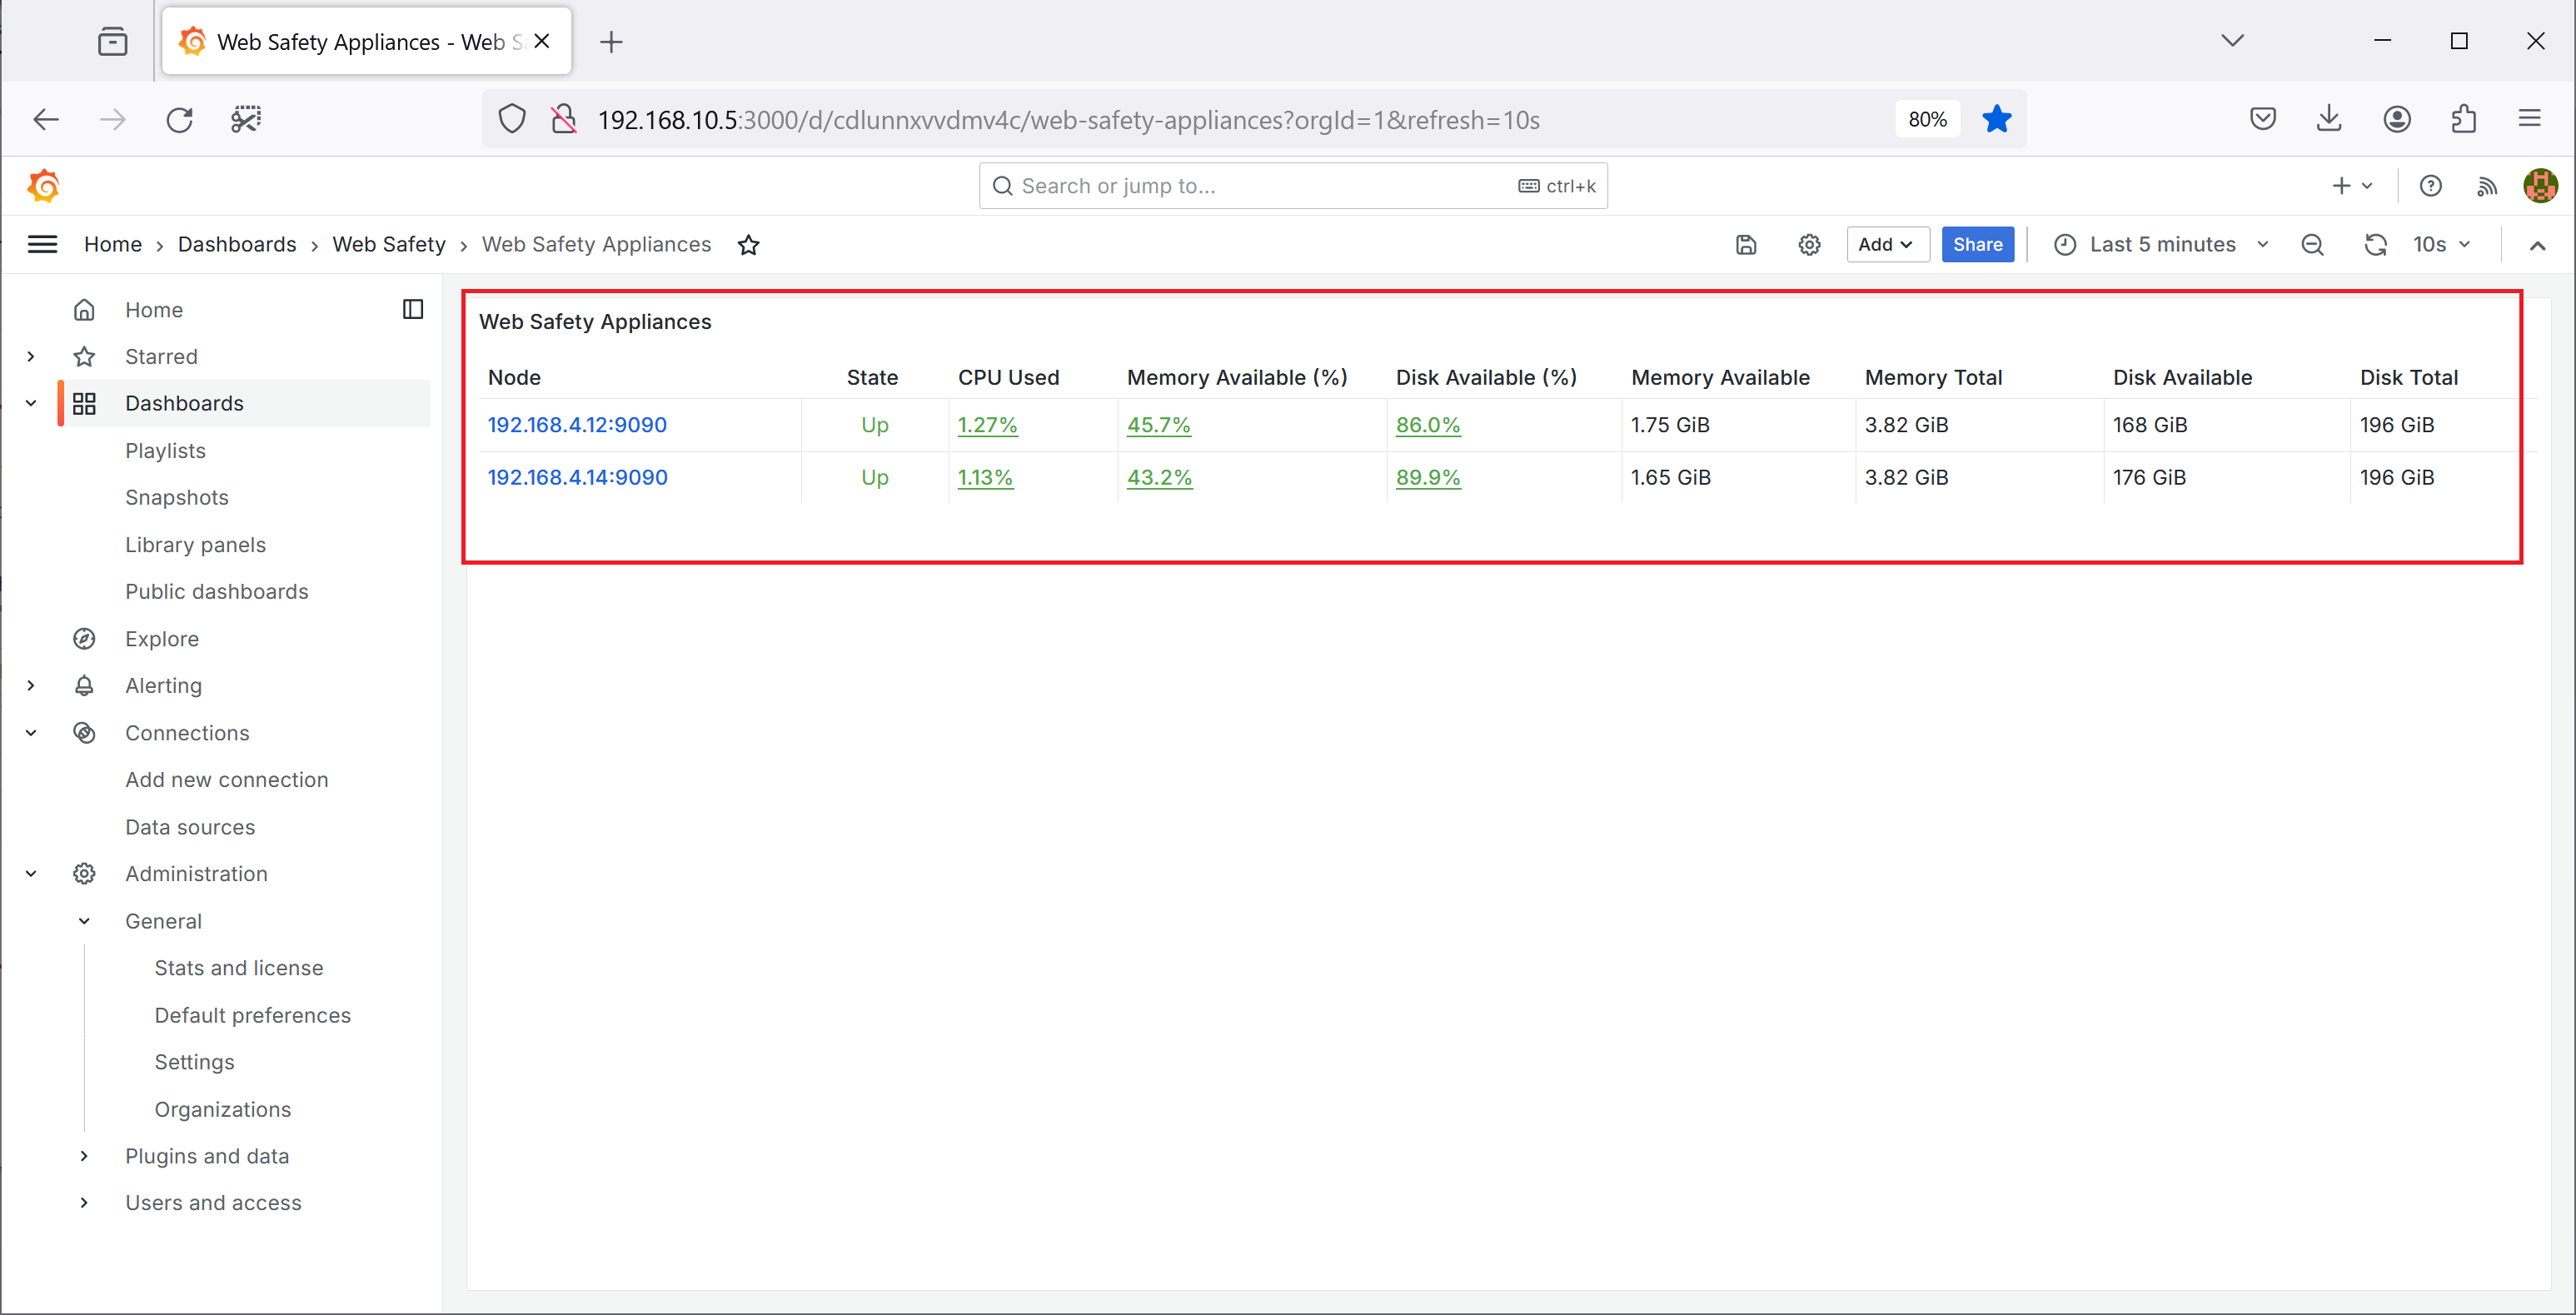This screenshot has height=1315, width=2576.
Task: Expand Plugins and data subsection
Action: pos(84,1156)
